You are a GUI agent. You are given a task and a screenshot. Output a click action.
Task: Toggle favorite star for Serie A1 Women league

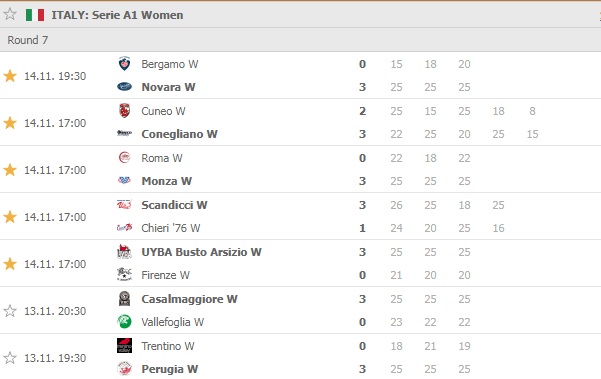[10, 15]
